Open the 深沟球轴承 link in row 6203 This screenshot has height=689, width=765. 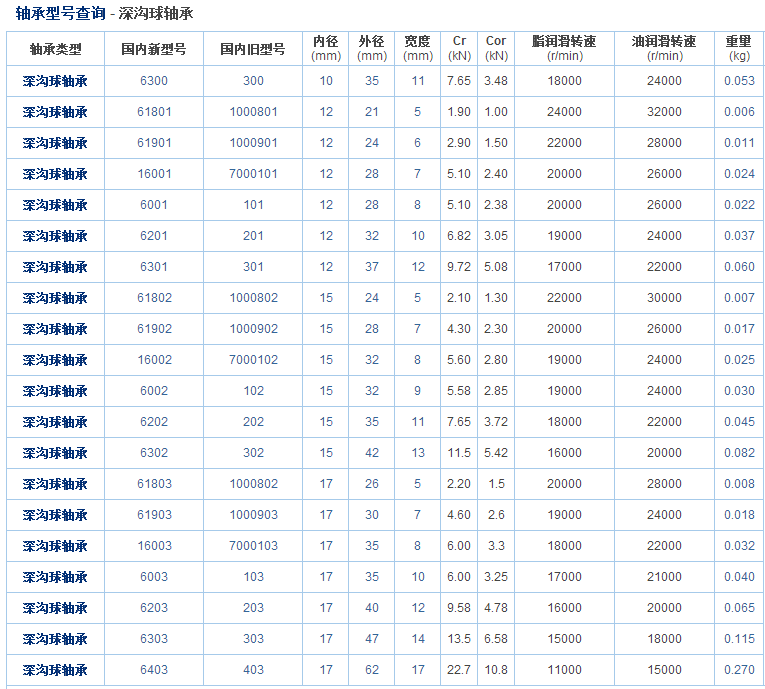point(55,608)
